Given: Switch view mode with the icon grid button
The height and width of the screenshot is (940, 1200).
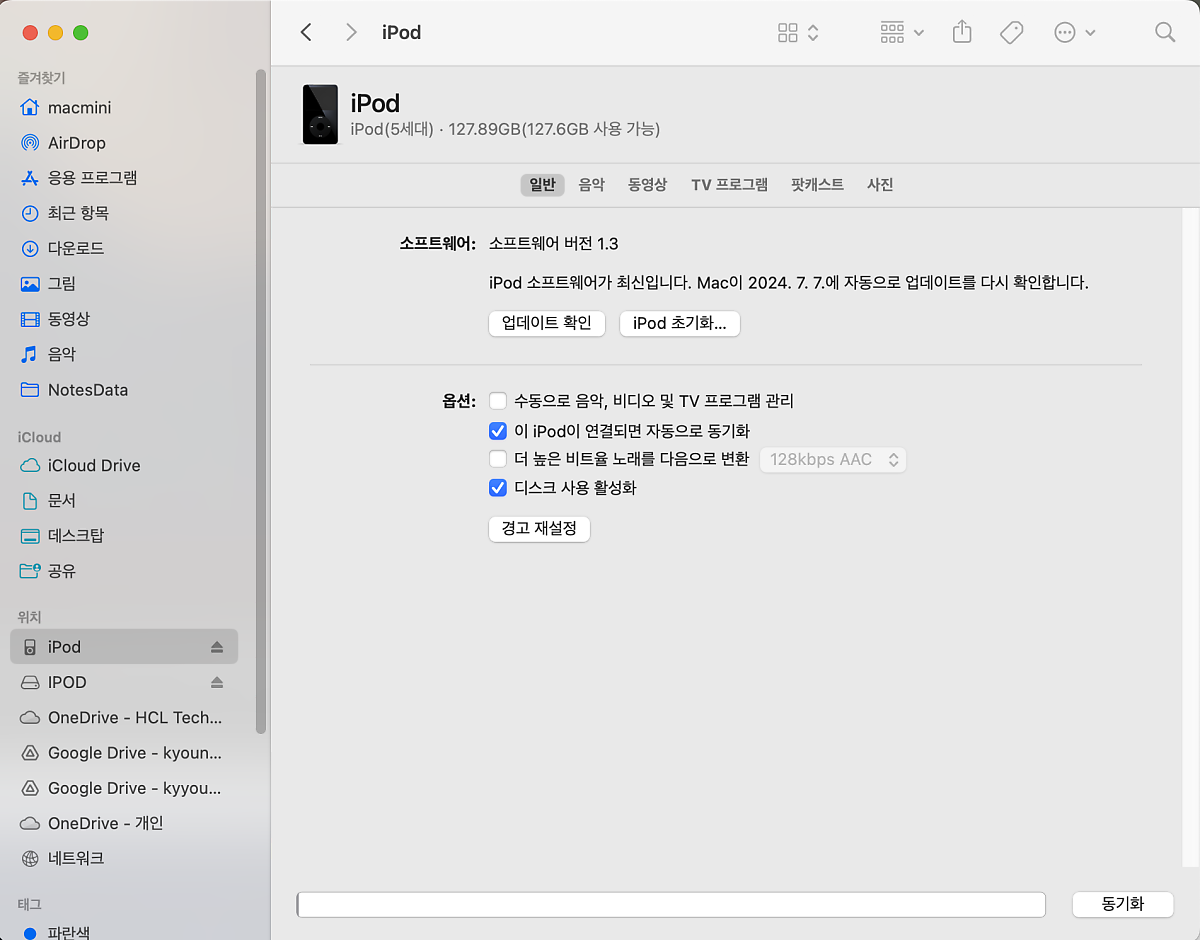Looking at the screenshot, I should [x=798, y=33].
